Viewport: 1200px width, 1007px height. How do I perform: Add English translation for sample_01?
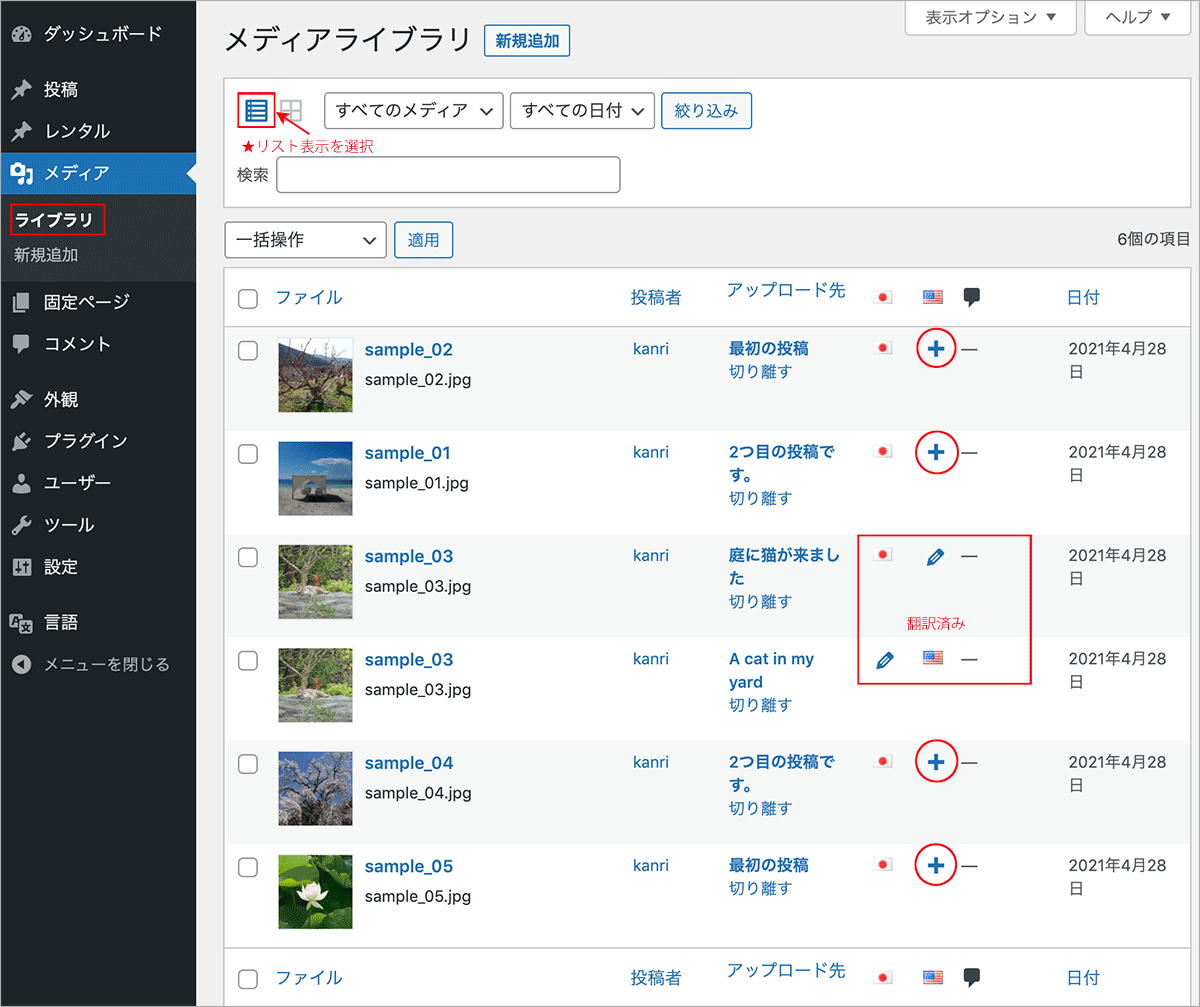936,453
